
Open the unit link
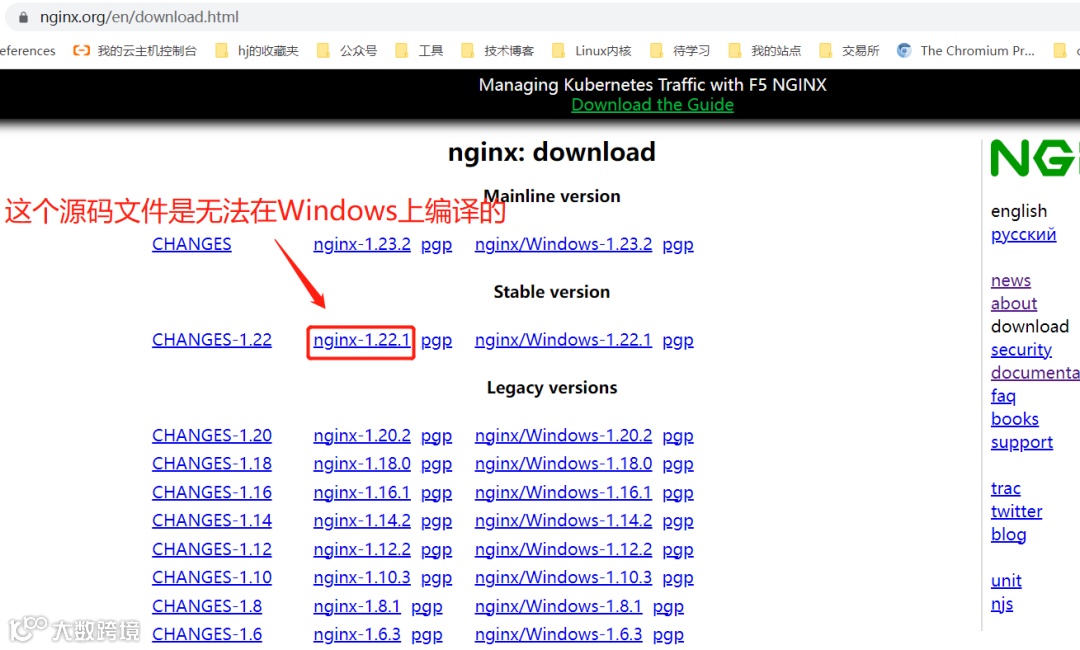coord(1006,581)
